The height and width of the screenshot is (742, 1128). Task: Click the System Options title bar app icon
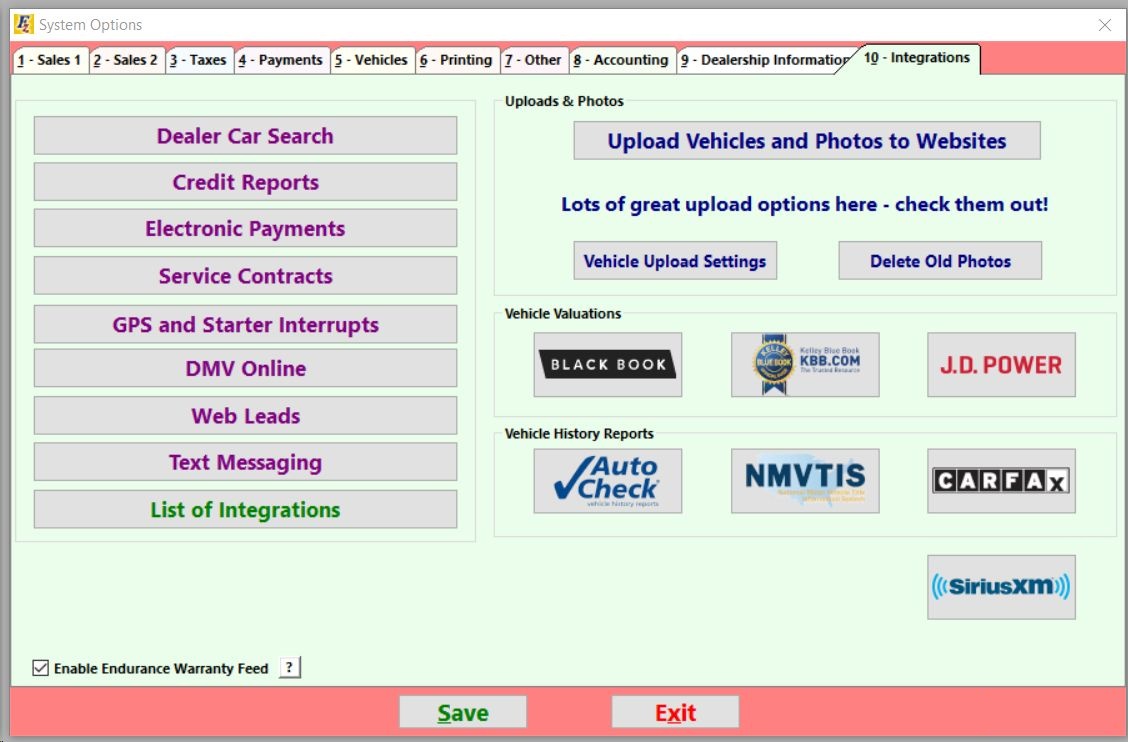[x=23, y=24]
